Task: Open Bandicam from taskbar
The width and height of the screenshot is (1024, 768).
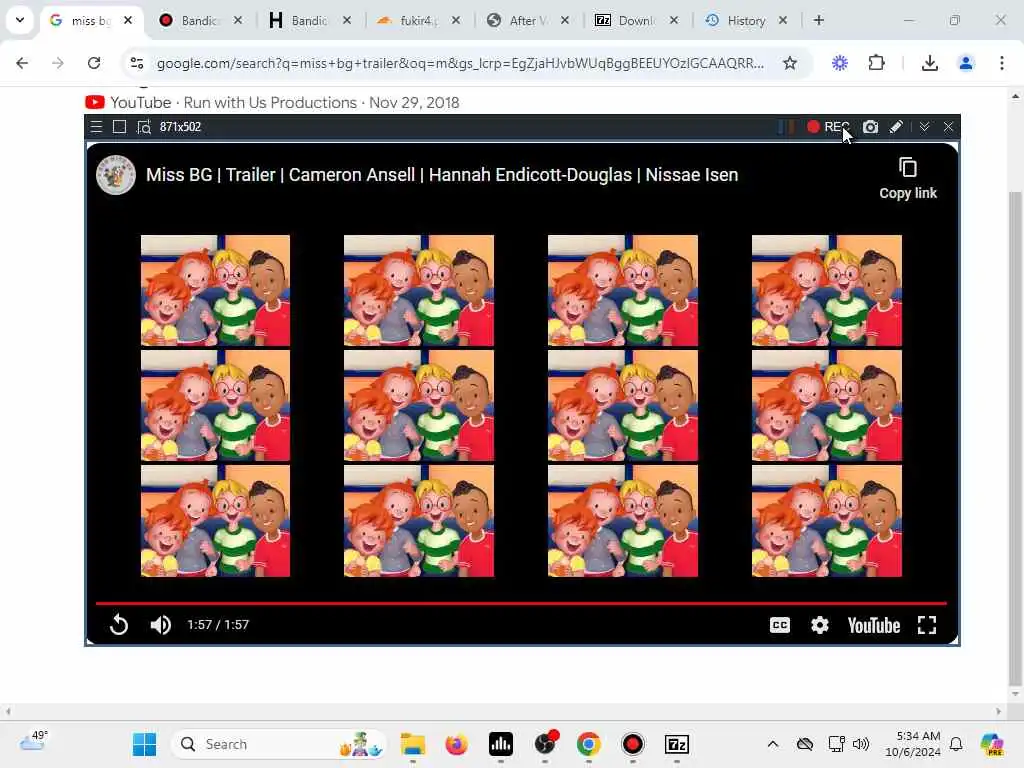Action: pyautogui.click(x=632, y=744)
